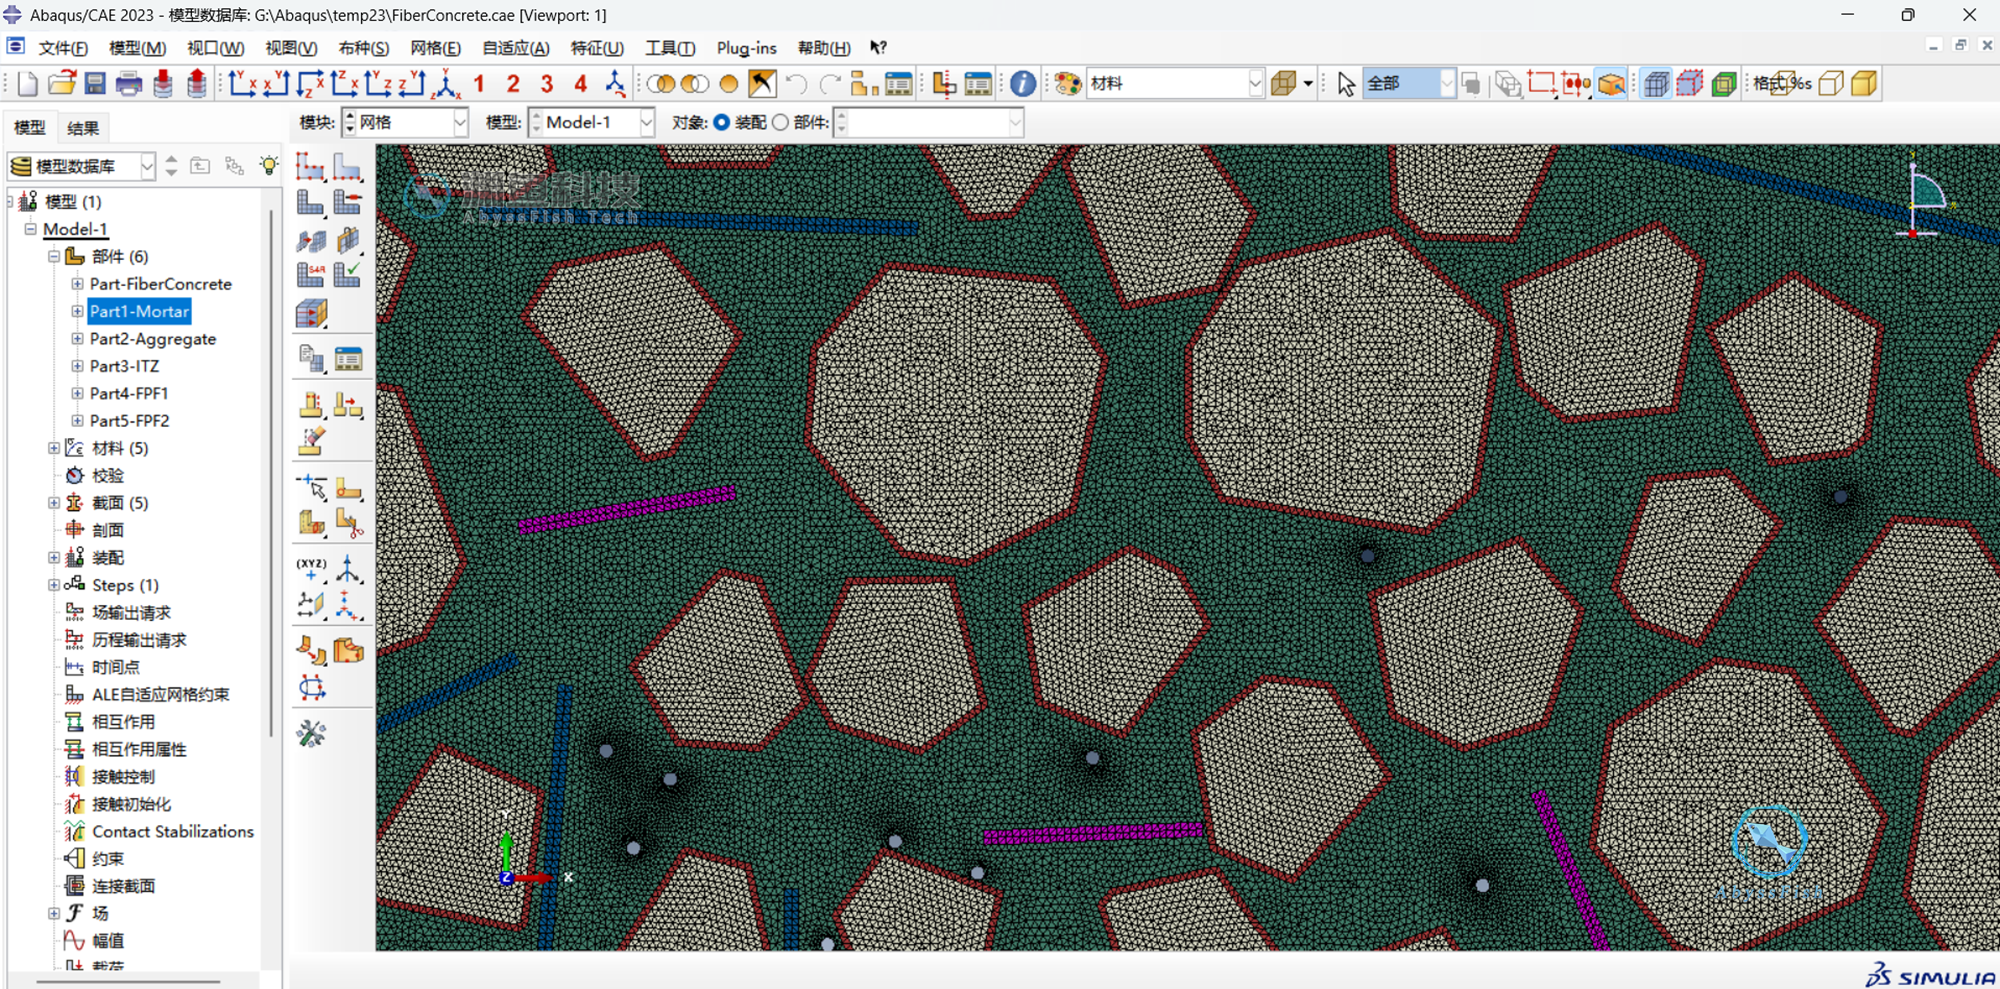Image resolution: width=2000 pixels, height=989 pixels.
Task: Apply the XY front view
Action: (242, 84)
